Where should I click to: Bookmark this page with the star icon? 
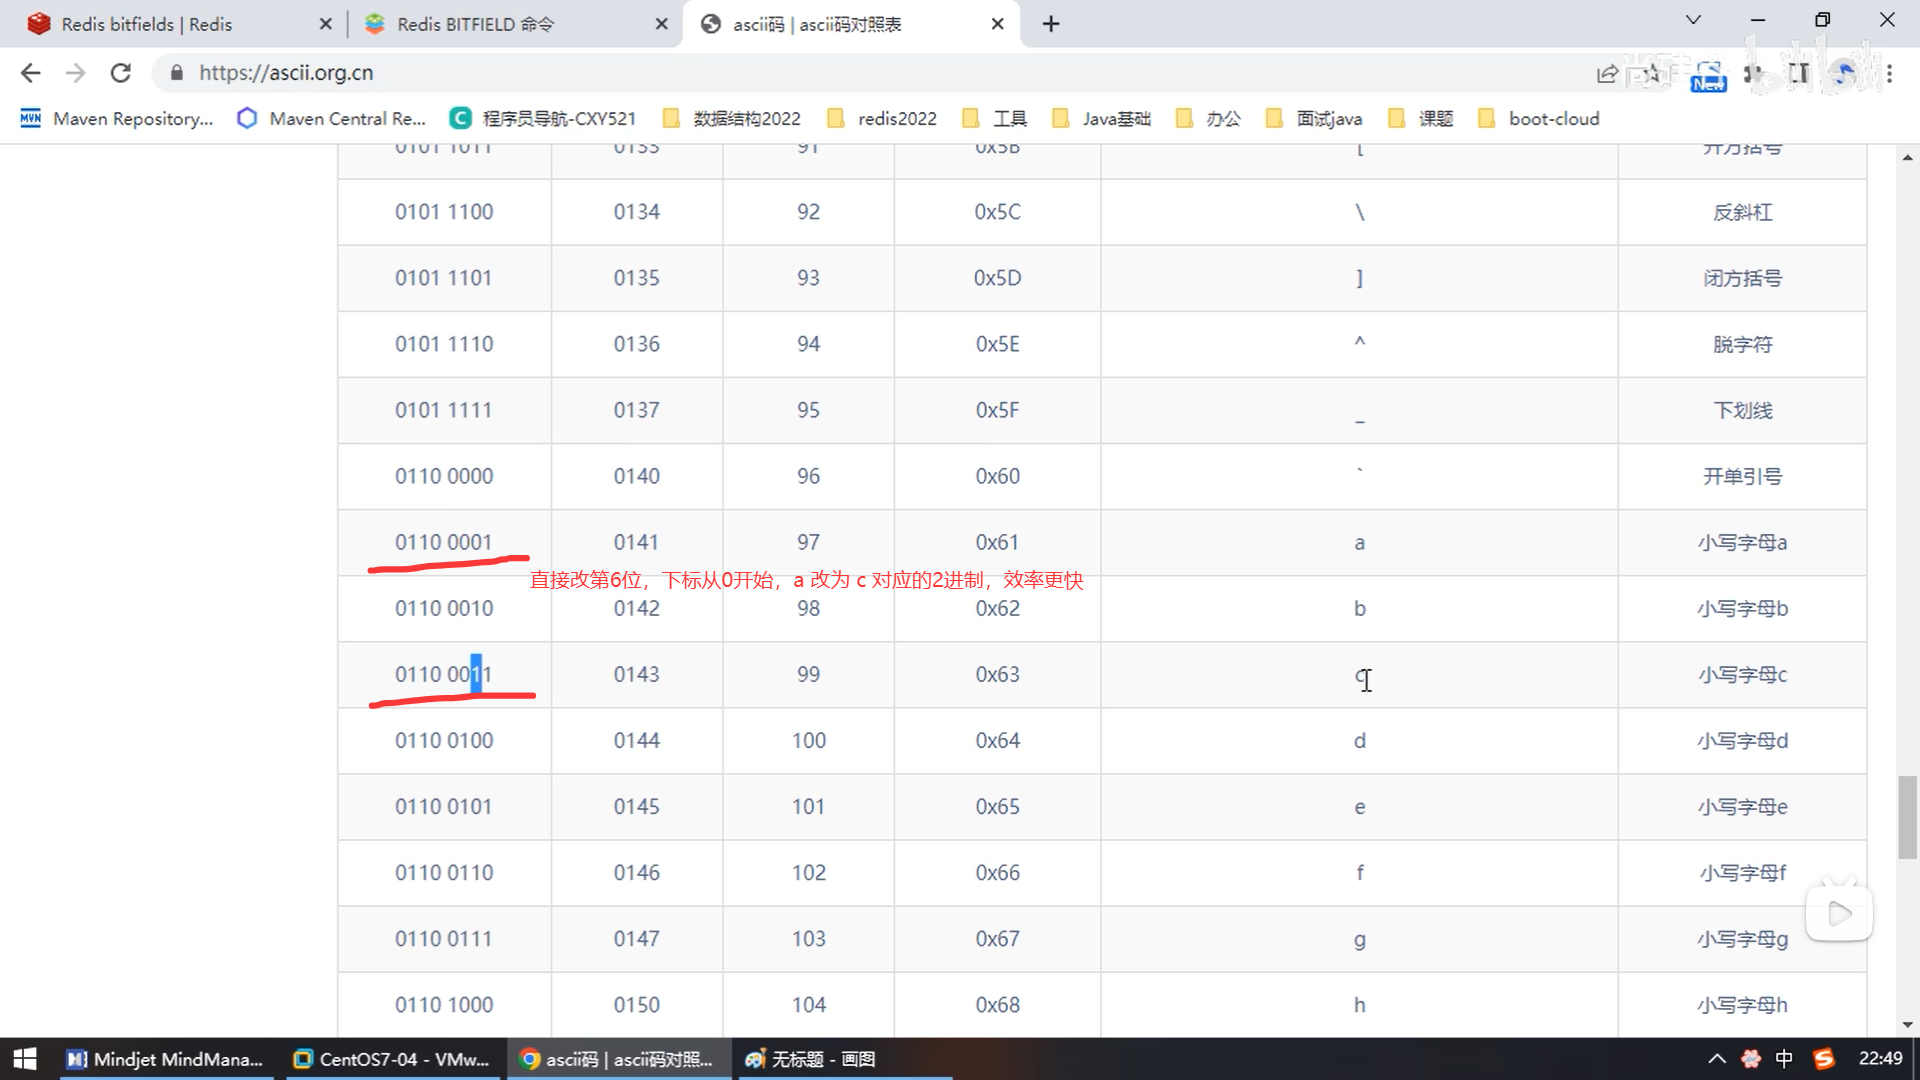[1652, 73]
